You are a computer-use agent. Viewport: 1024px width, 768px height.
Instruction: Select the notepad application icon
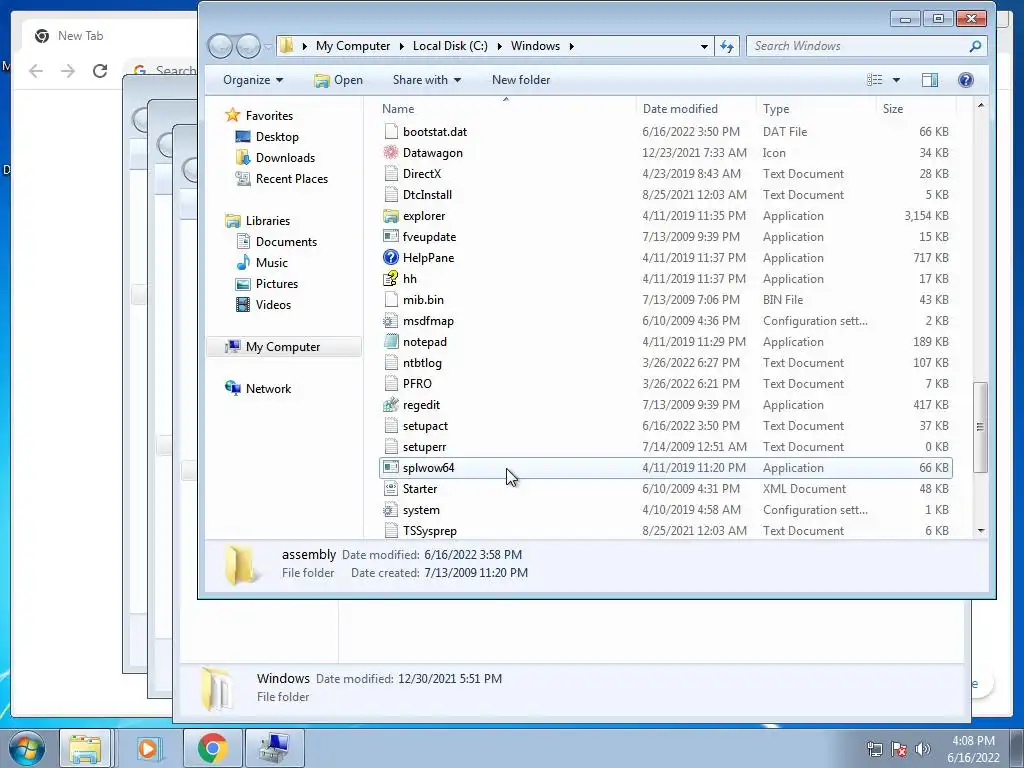click(391, 342)
